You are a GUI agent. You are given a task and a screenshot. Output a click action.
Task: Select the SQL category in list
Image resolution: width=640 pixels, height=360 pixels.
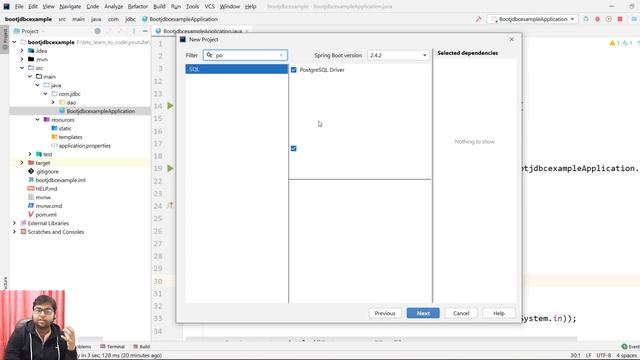point(237,69)
